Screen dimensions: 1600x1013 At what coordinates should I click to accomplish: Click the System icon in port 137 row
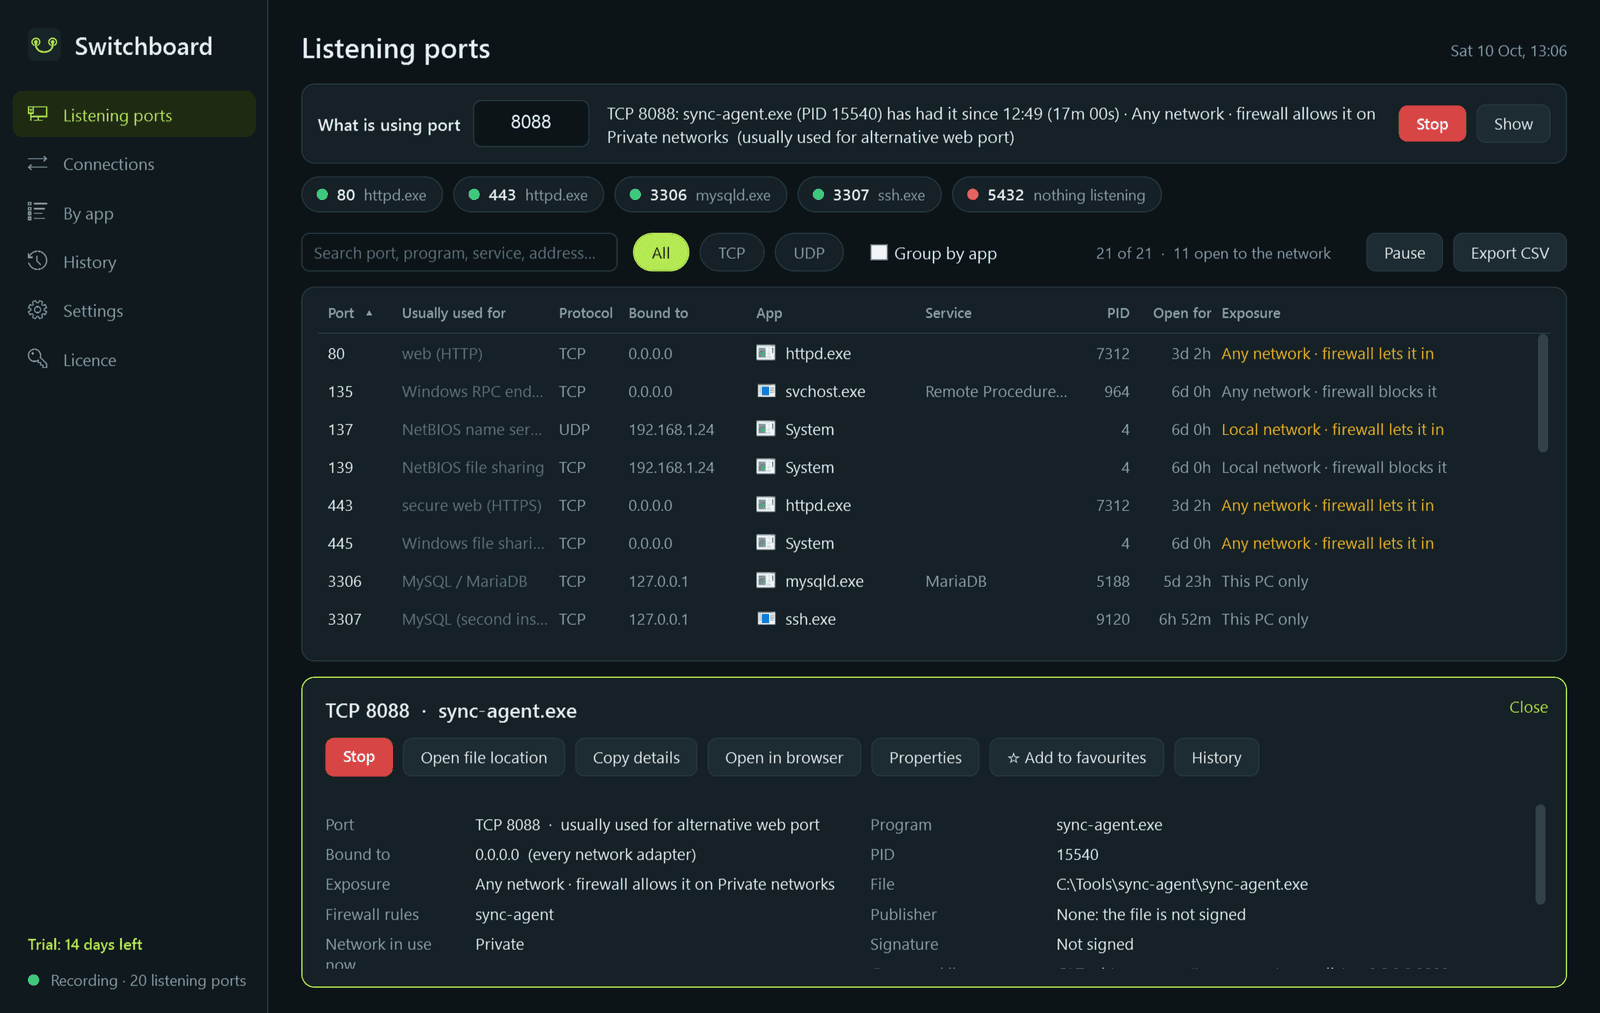[x=766, y=429]
